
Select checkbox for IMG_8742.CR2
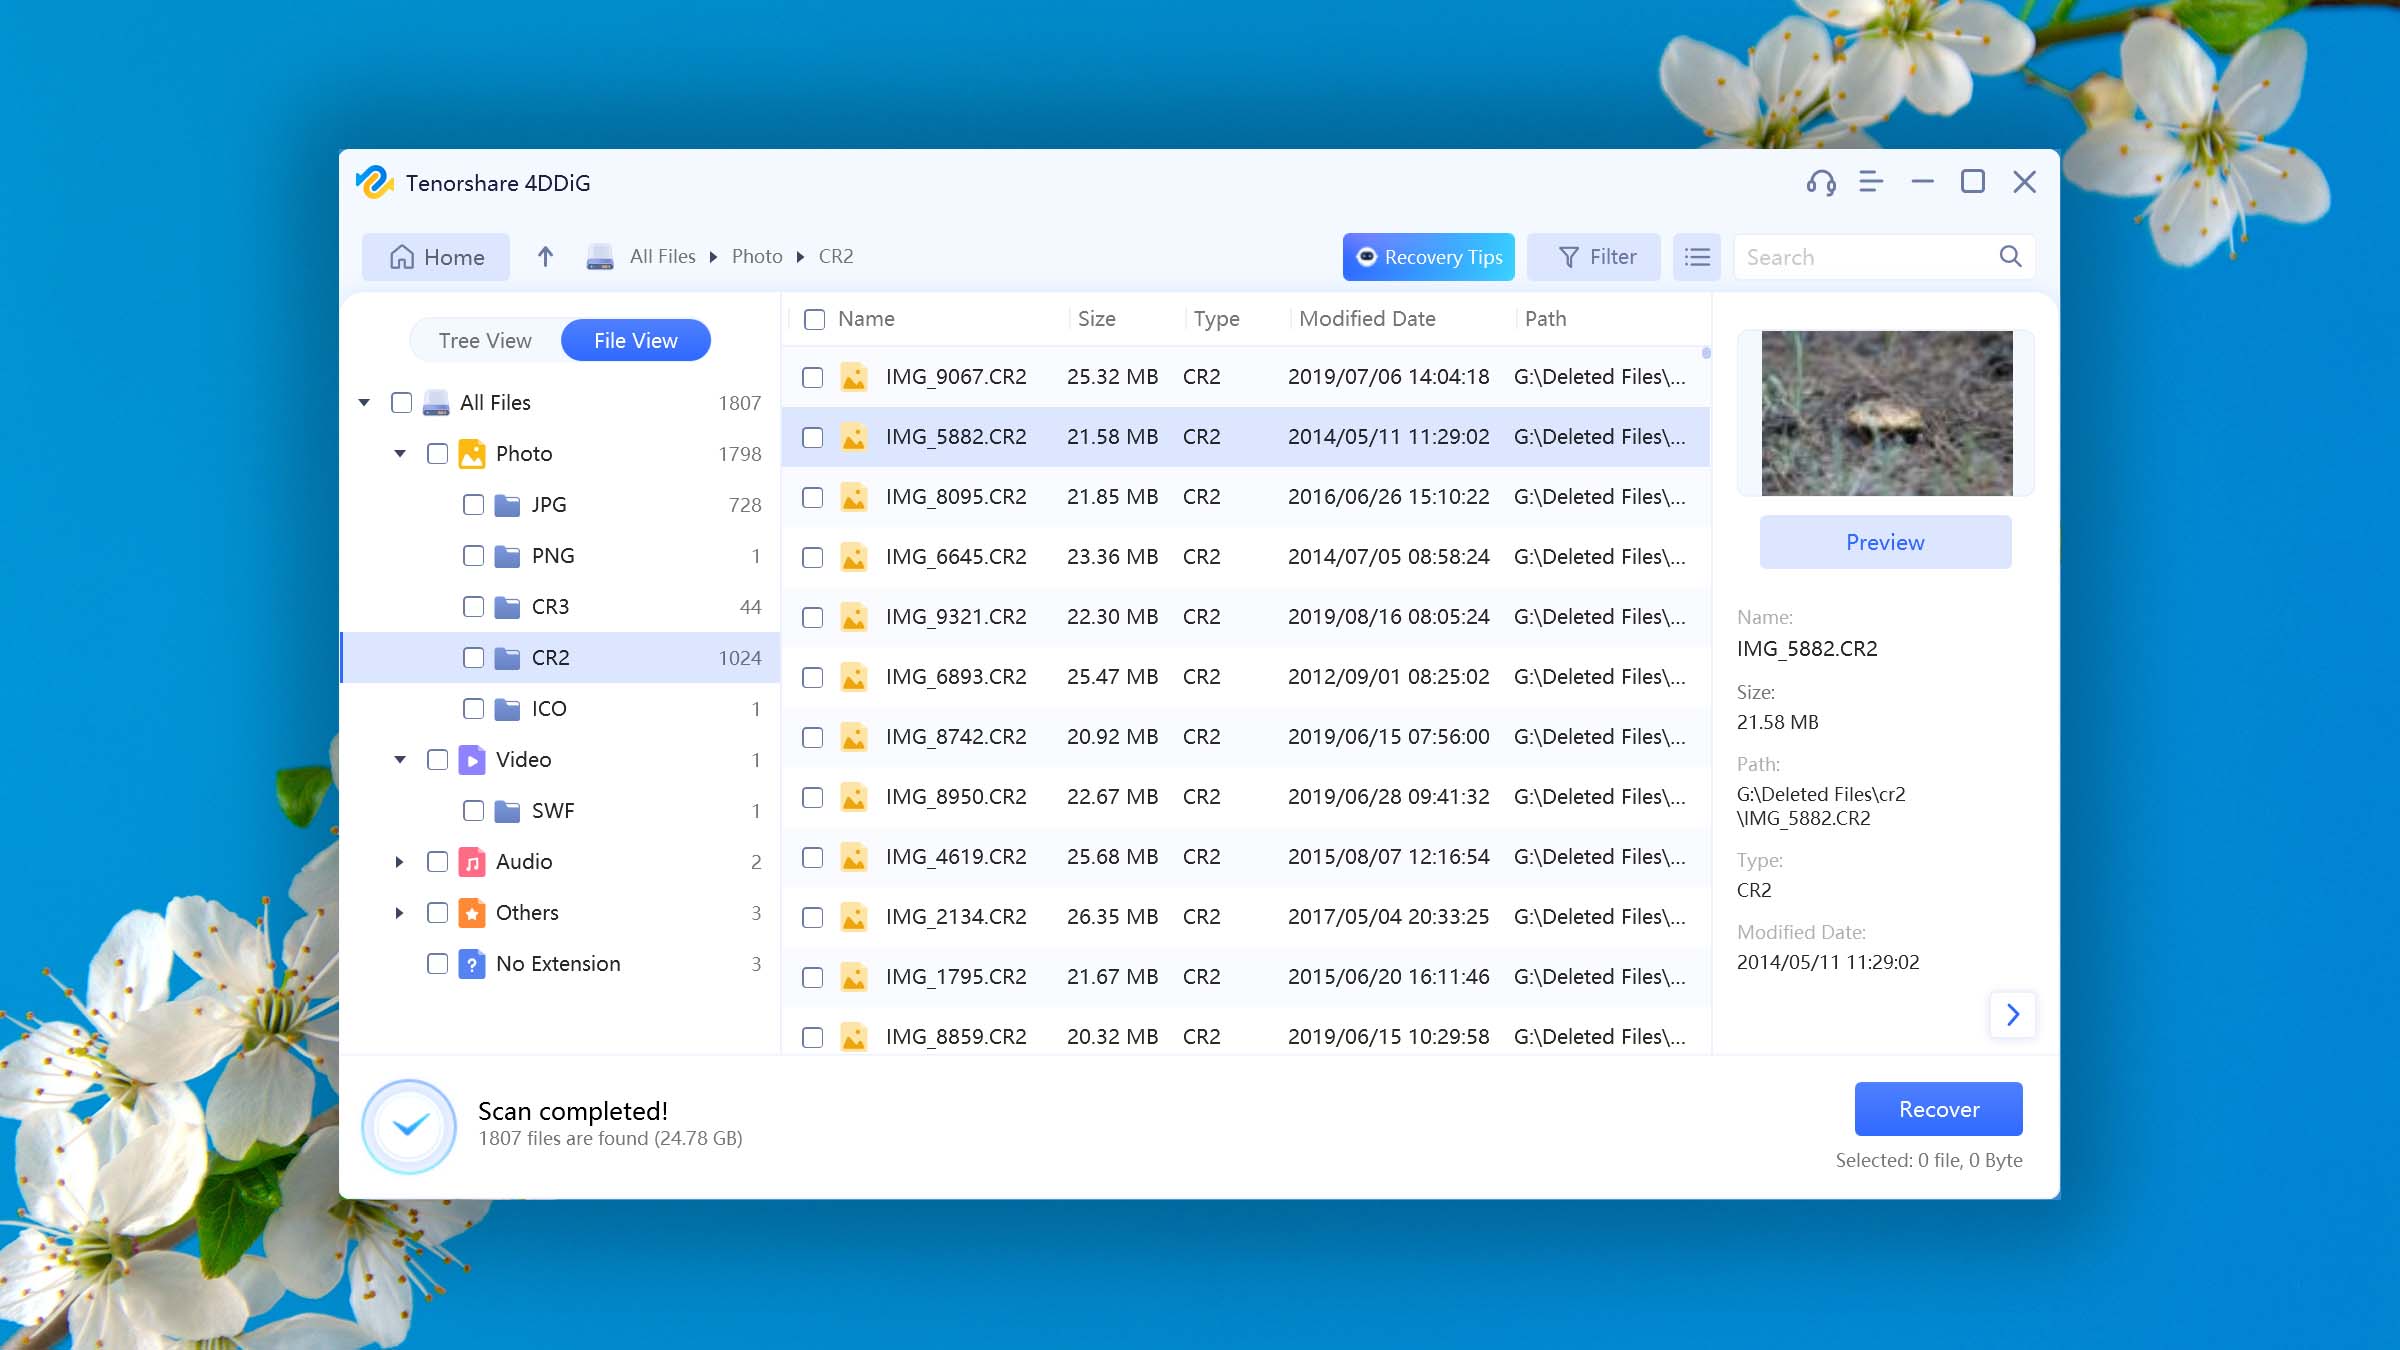tap(813, 737)
